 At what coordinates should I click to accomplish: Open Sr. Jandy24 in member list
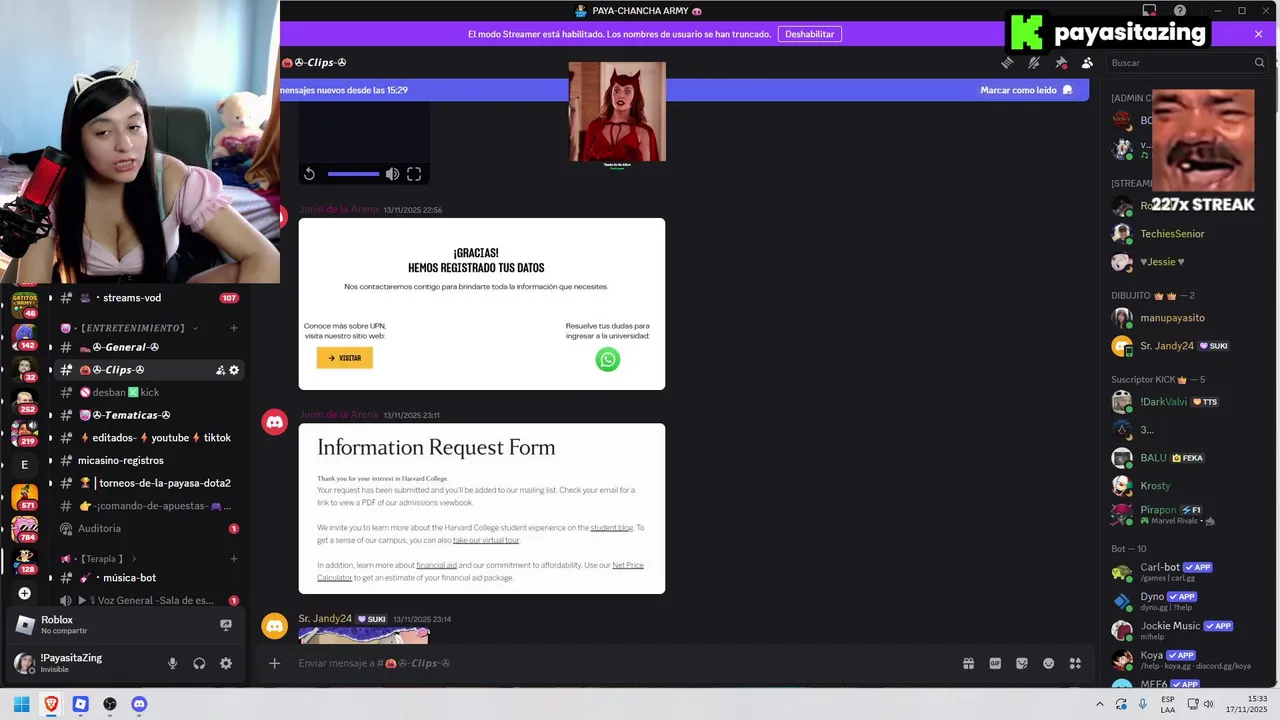click(1187, 346)
